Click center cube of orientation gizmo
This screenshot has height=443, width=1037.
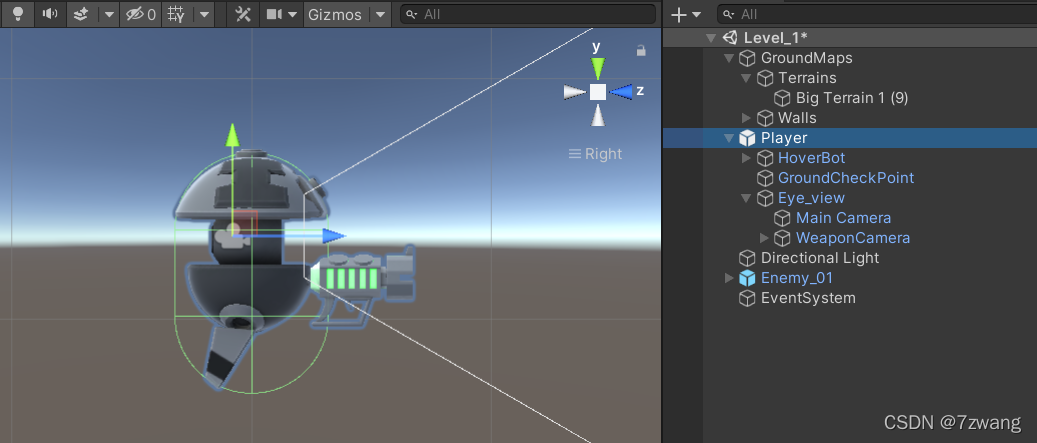pos(598,92)
